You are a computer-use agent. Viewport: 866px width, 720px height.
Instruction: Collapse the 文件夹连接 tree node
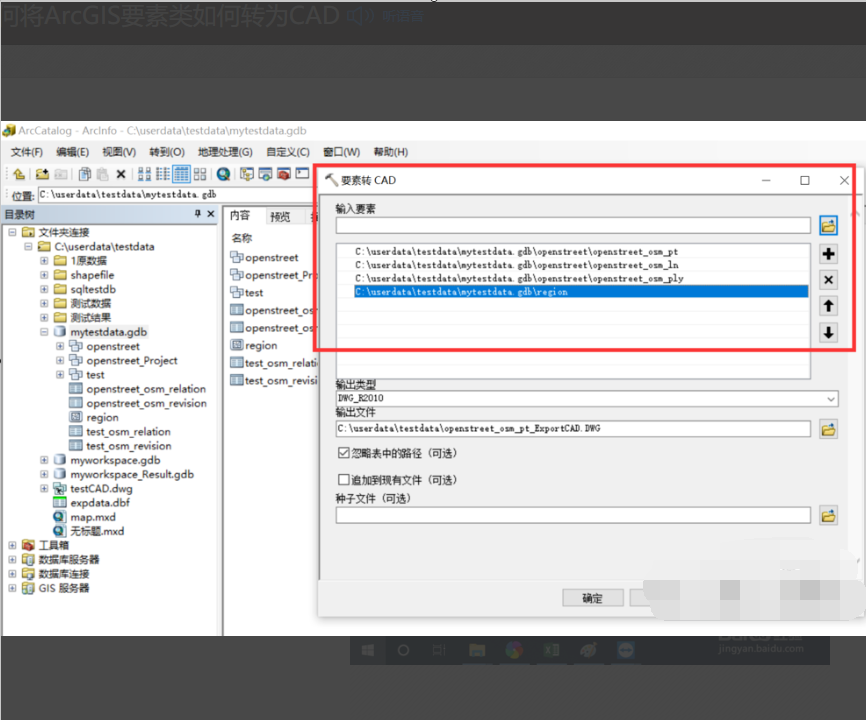(x=12, y=232)
